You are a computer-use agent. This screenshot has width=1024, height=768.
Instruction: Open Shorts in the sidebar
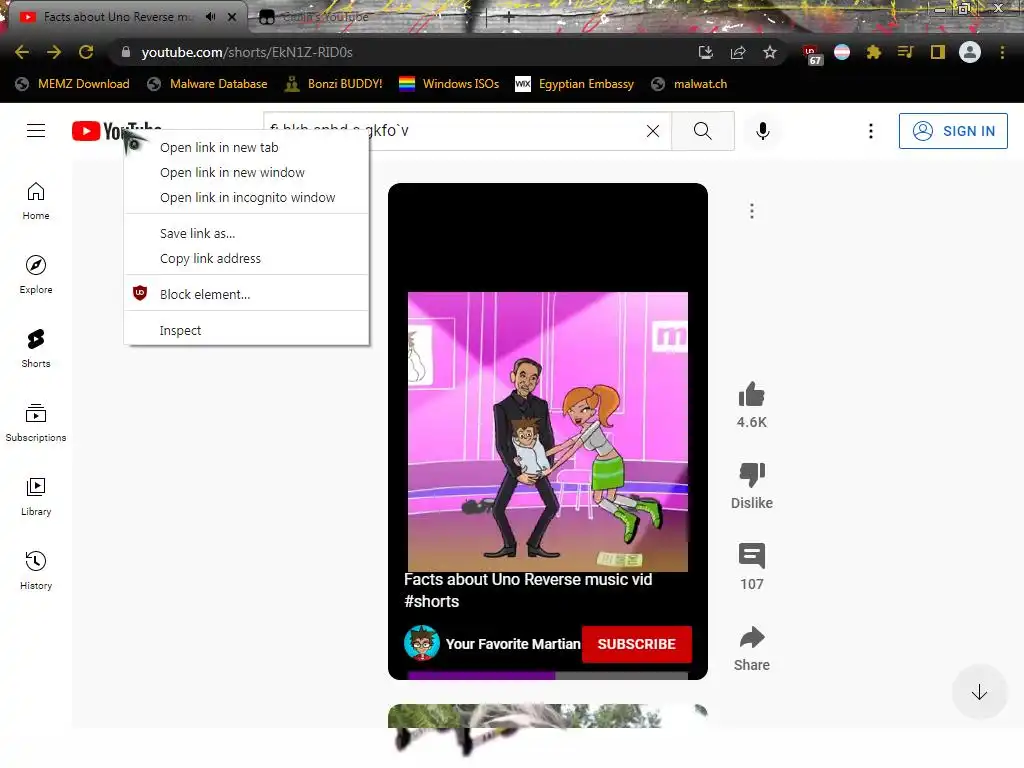click(x=36, y=349)
